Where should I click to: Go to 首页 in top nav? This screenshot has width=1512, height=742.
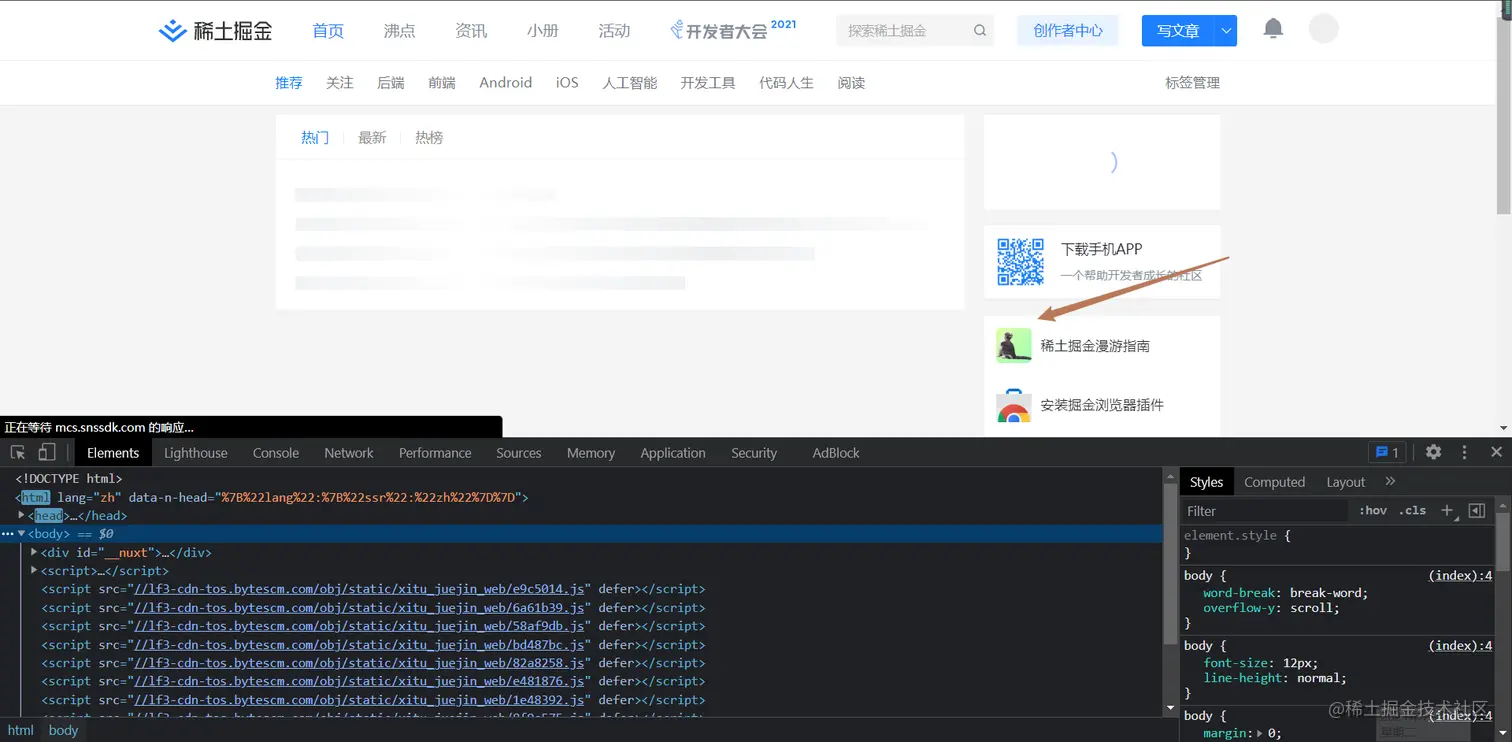(x=328, y=31)
